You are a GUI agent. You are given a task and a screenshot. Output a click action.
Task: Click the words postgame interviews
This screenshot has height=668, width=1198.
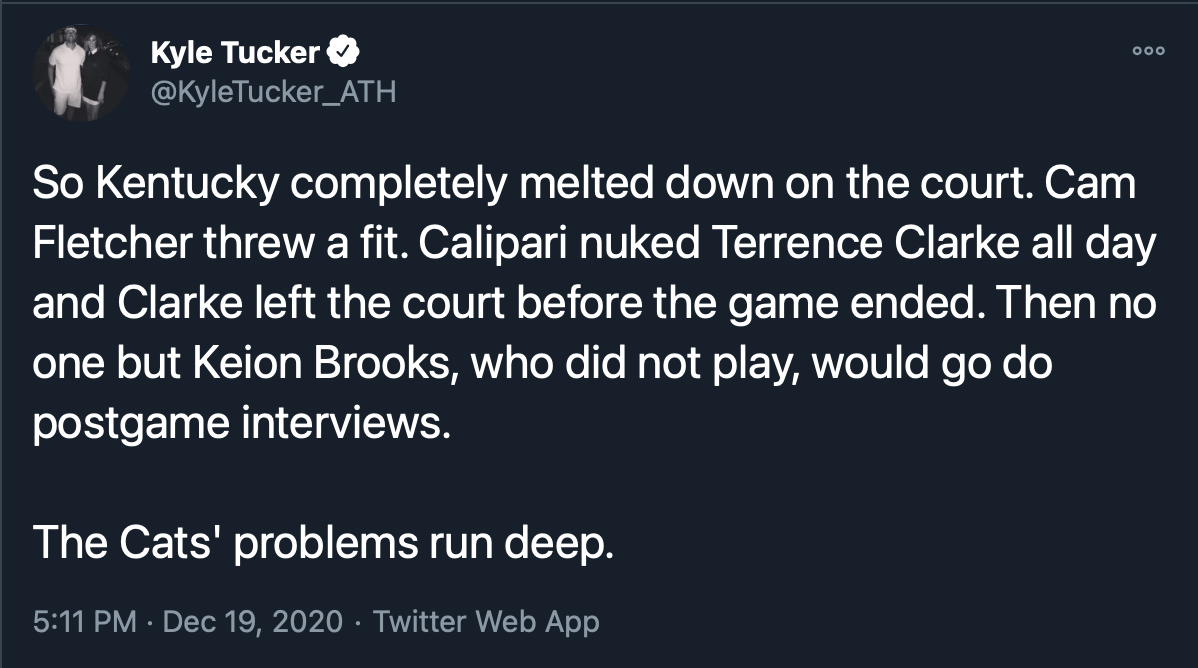click(237, 424)
